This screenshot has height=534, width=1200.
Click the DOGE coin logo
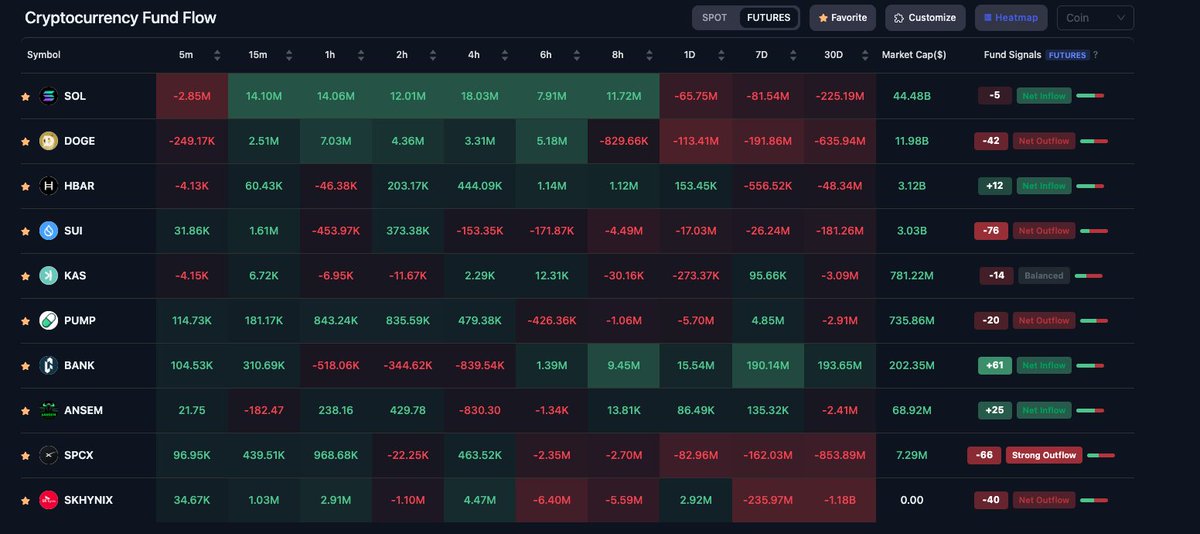pyautogui.click(x=48, y=141)
